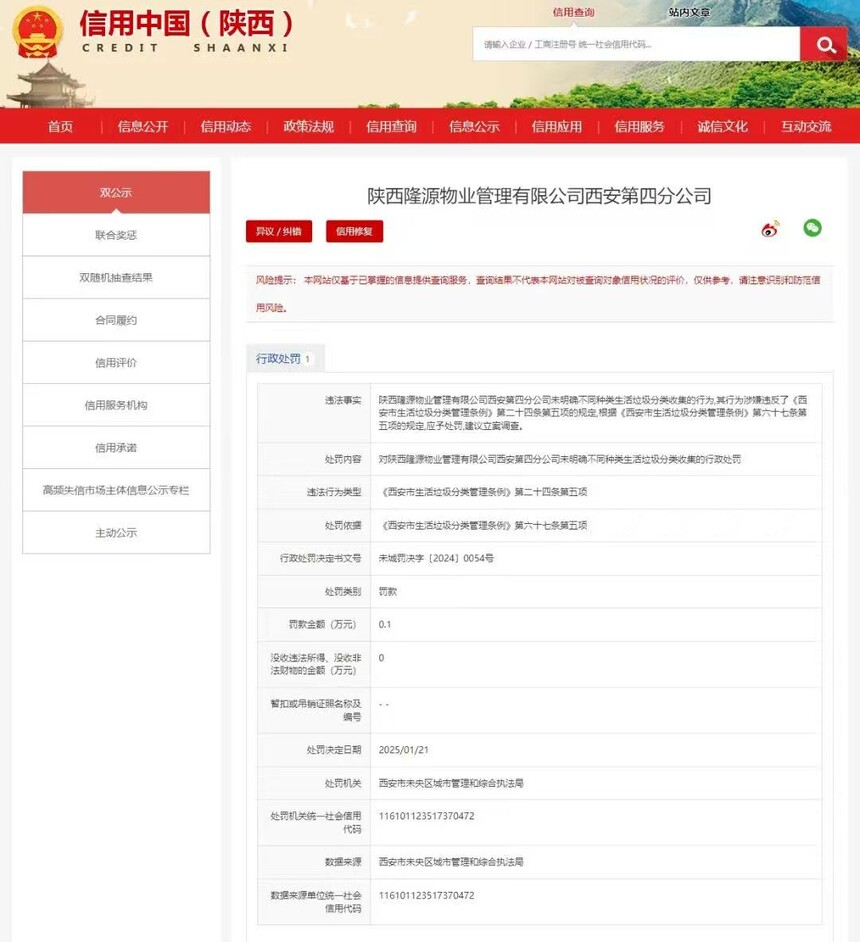
Task: Click the company name heading 陕西隆源物业管理有限公司西安第四分公司
Action: pyautogui.click(x=539, y=195)
